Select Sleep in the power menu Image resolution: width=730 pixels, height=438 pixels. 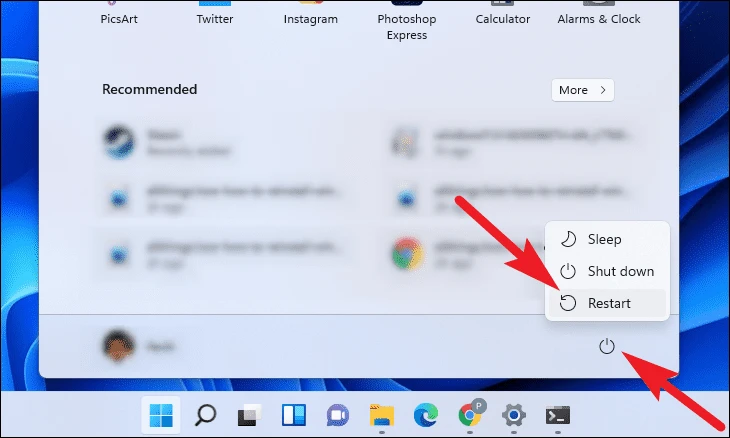tap(608, 239)
